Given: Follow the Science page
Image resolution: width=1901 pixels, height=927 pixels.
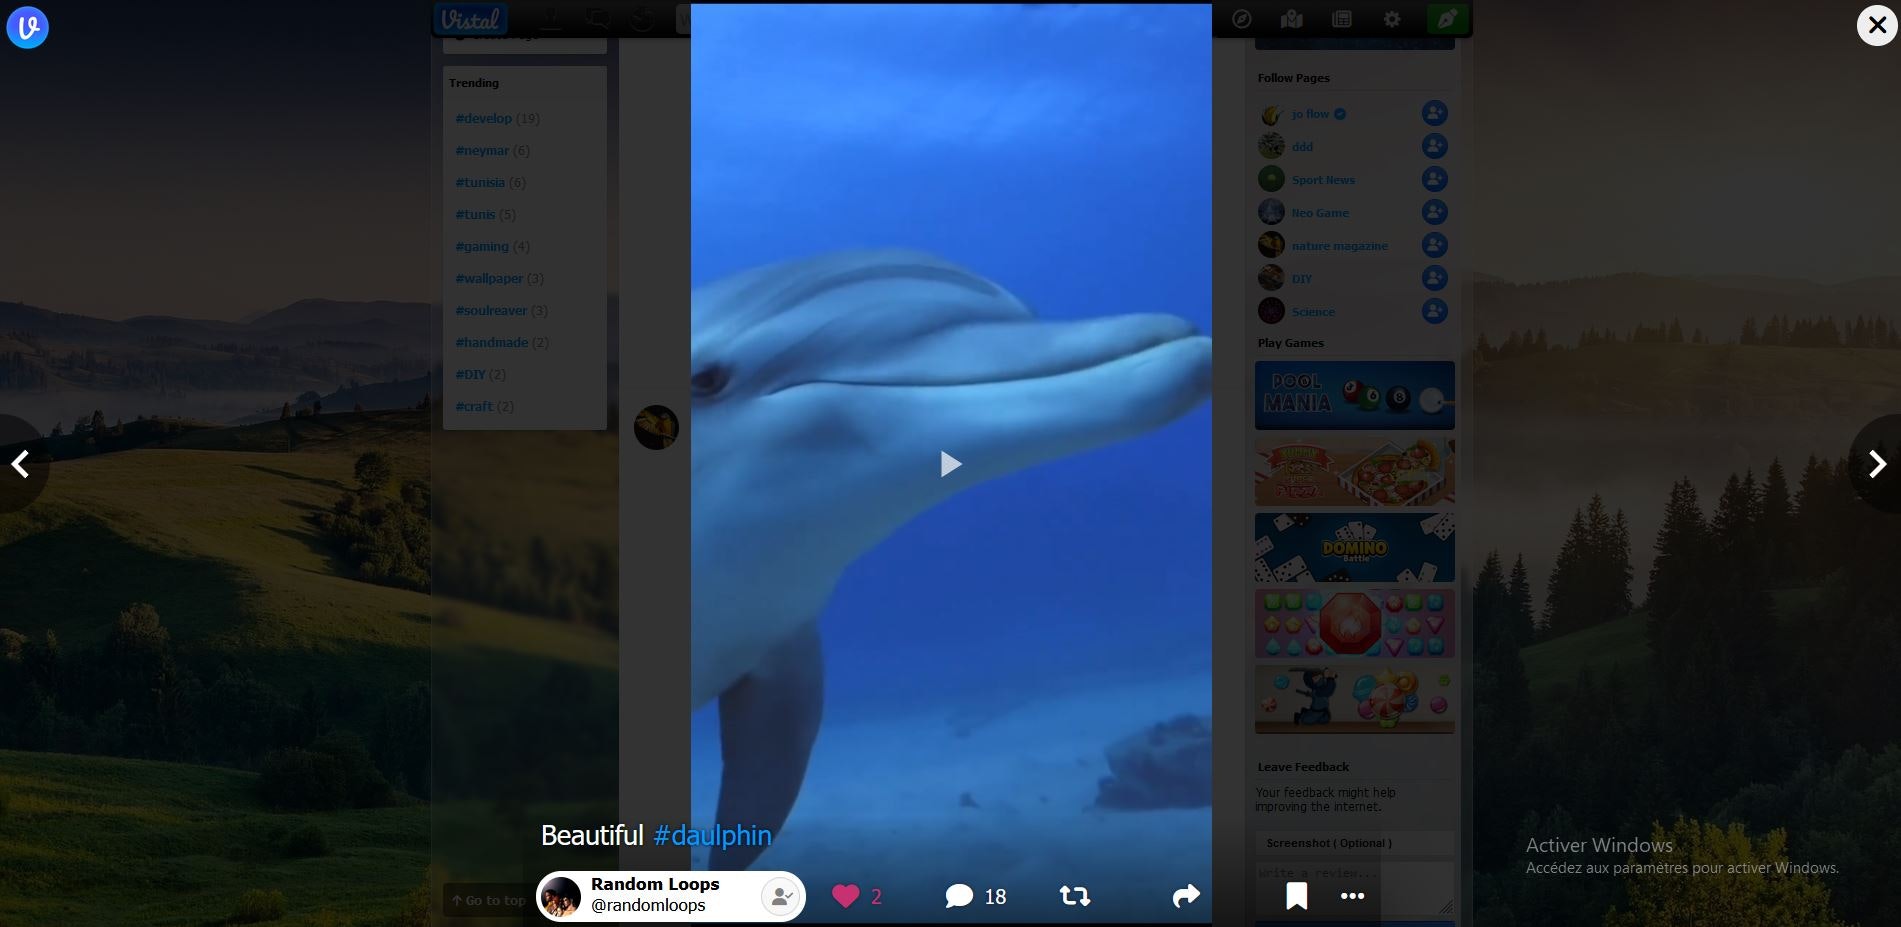Looking at the screenshot, I should click(x=1435, y=311).
